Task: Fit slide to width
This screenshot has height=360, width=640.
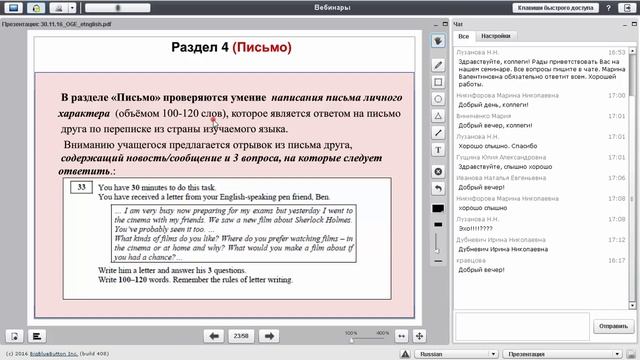Action: coord(402,336)
